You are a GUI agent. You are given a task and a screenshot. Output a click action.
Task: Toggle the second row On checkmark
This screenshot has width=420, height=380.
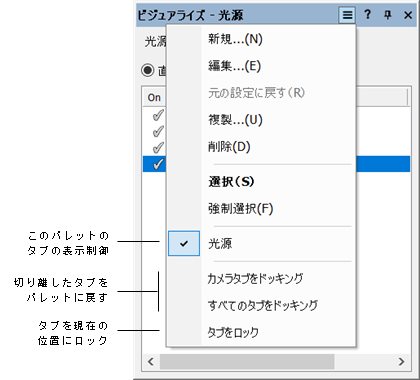pos(158,131)
